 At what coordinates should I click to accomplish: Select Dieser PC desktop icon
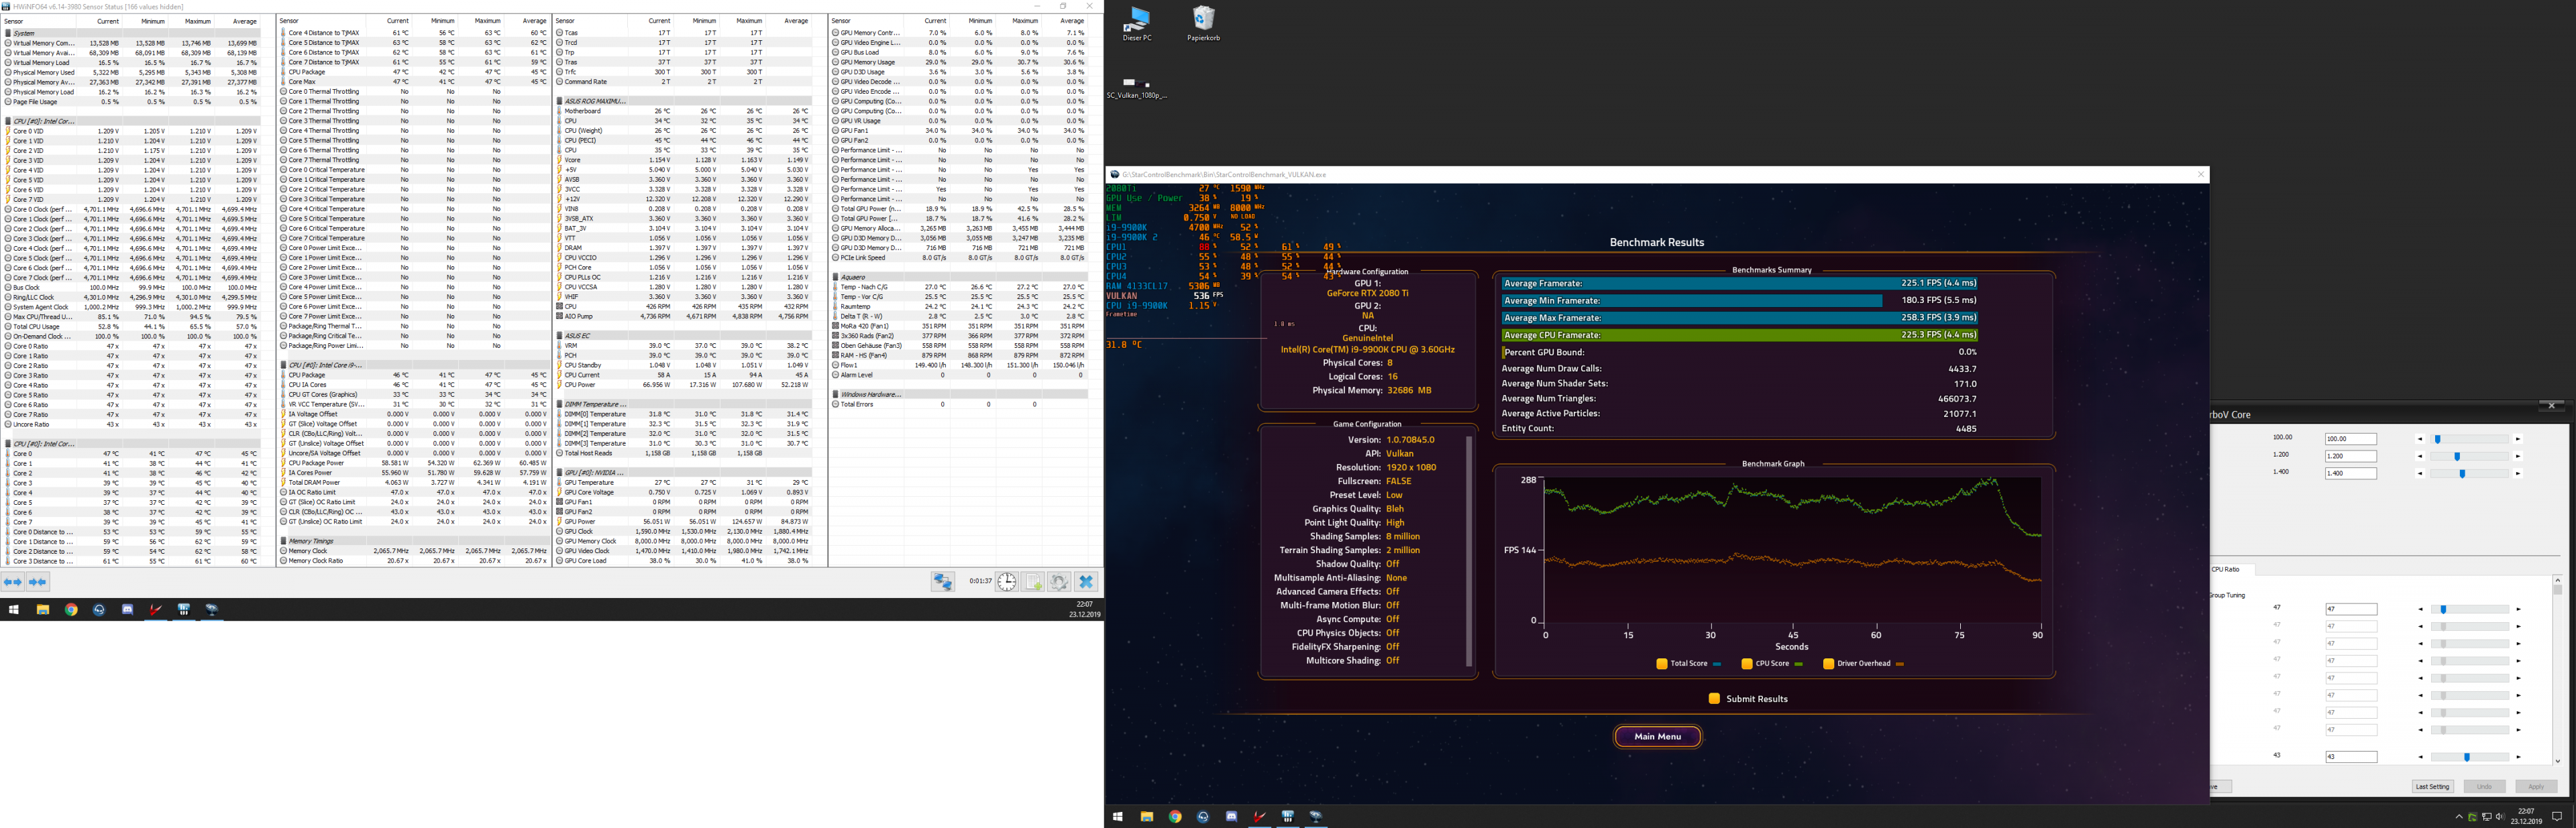tap(1137, 24)
